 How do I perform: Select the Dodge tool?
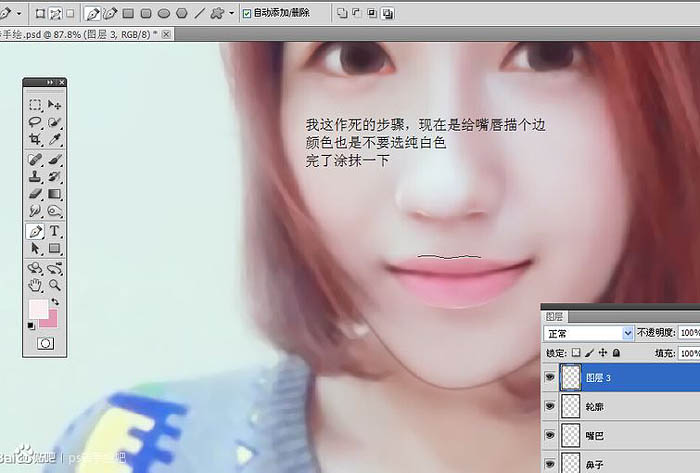(54, 211)
